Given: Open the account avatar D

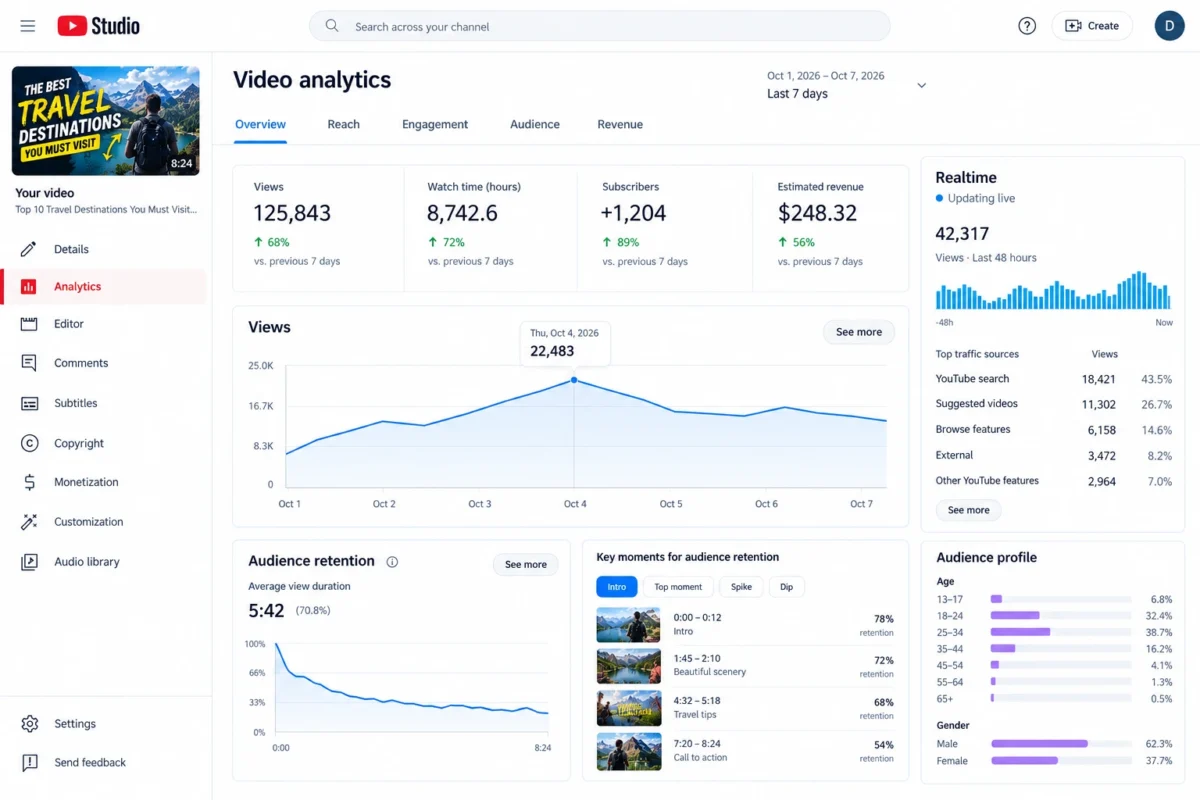Looking at the screenshot, I should (x=1169, y=26).
